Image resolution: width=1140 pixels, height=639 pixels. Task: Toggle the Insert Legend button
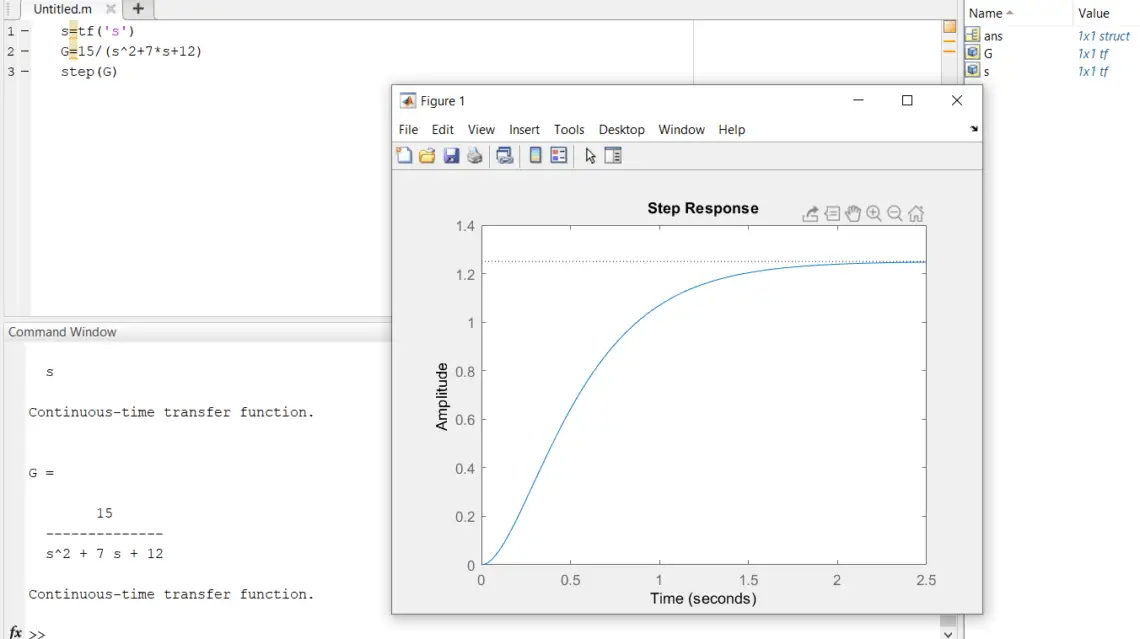559,155
